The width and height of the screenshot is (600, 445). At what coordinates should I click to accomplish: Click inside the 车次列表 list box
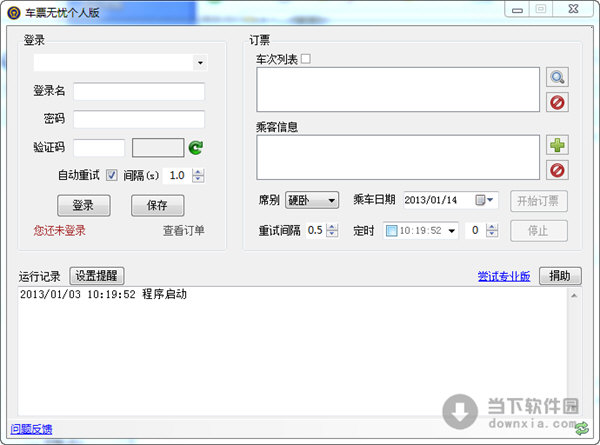tap(398, 90)
